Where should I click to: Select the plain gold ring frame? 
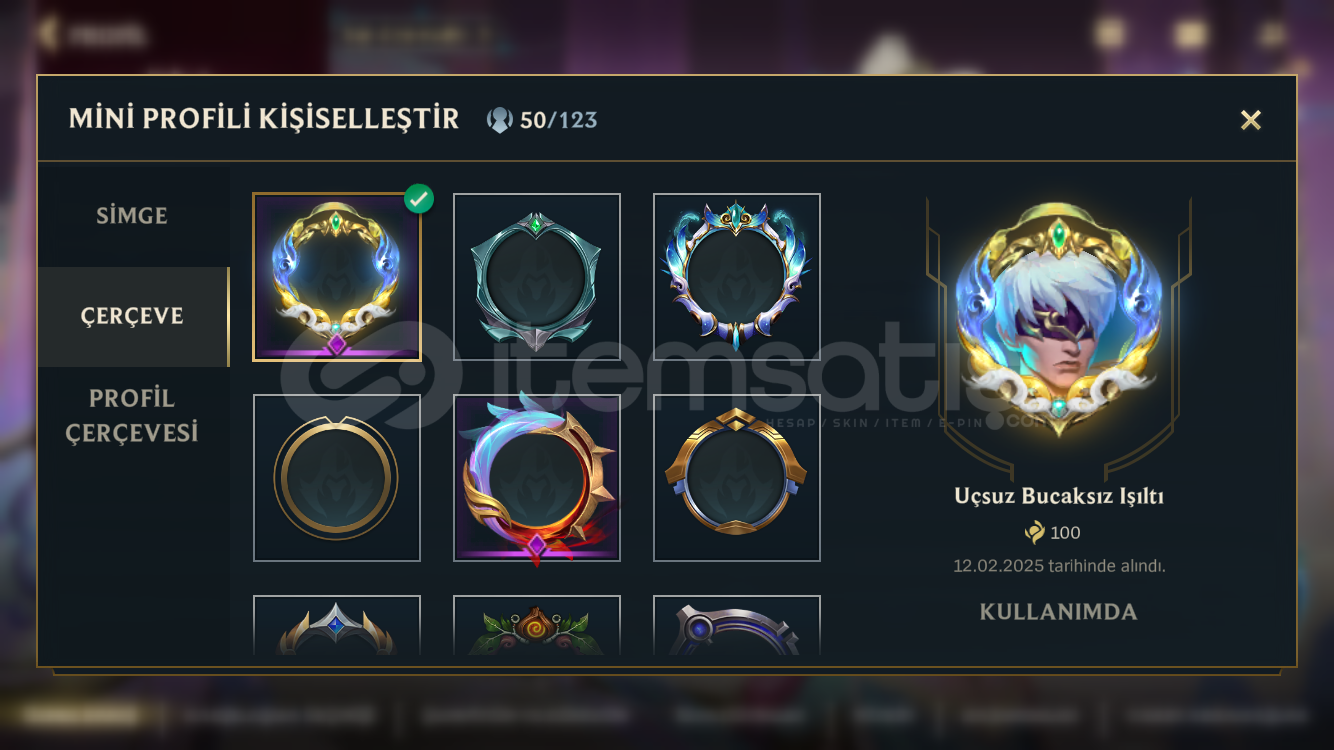(337, 478)
